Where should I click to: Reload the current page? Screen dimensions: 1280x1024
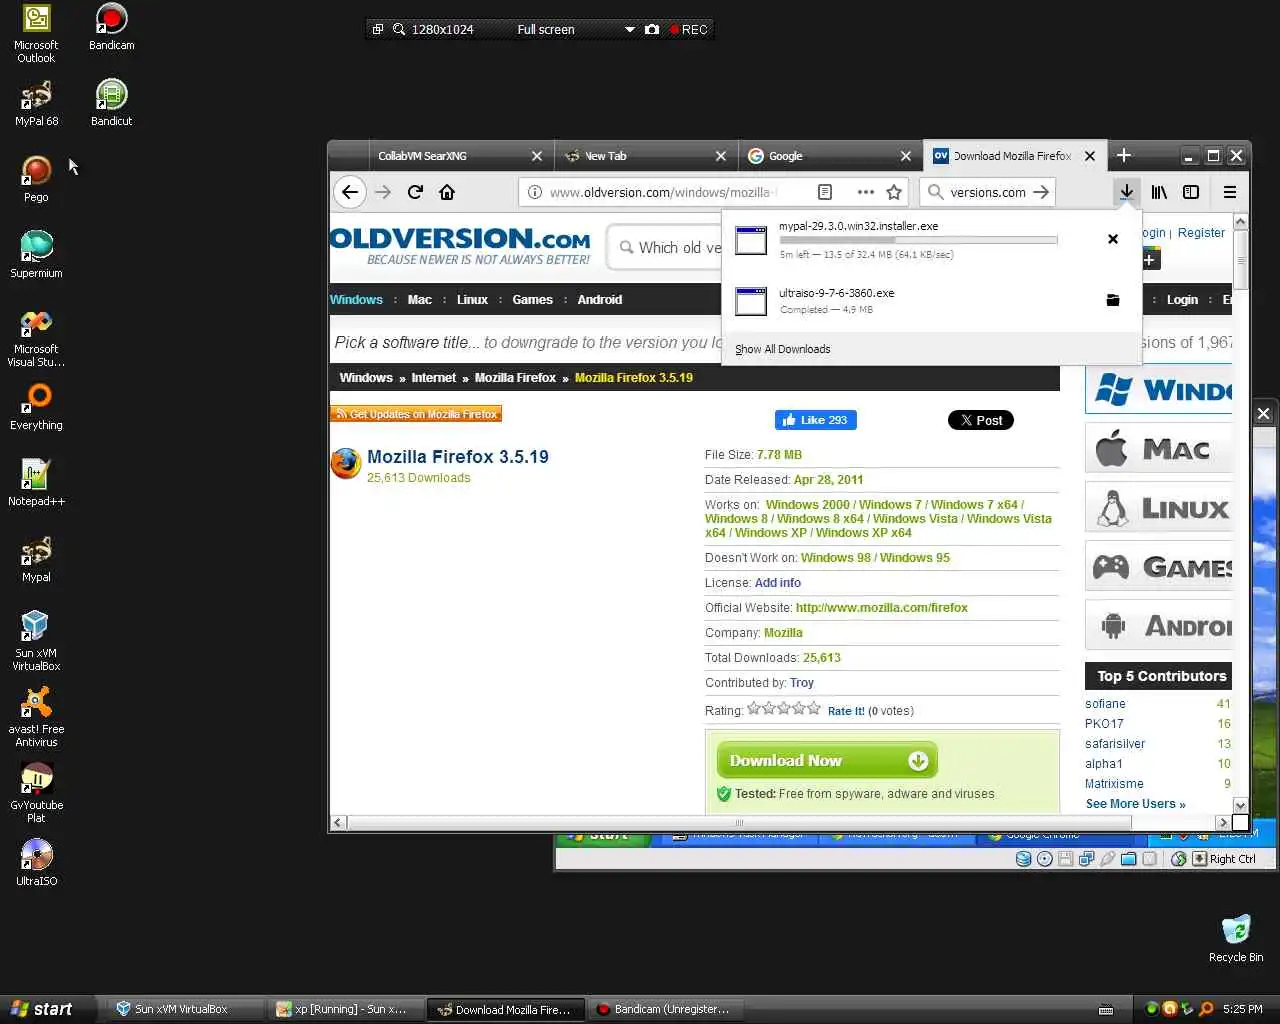(x=415, y=192)
